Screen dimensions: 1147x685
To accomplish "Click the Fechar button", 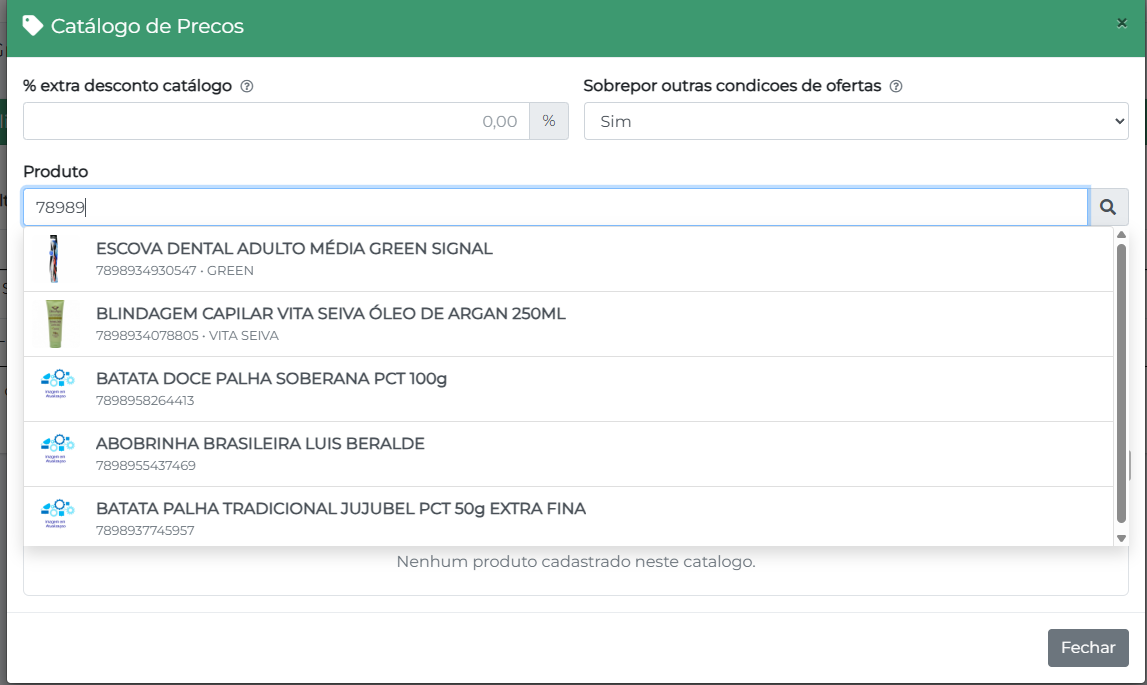I will point(1088,648).
